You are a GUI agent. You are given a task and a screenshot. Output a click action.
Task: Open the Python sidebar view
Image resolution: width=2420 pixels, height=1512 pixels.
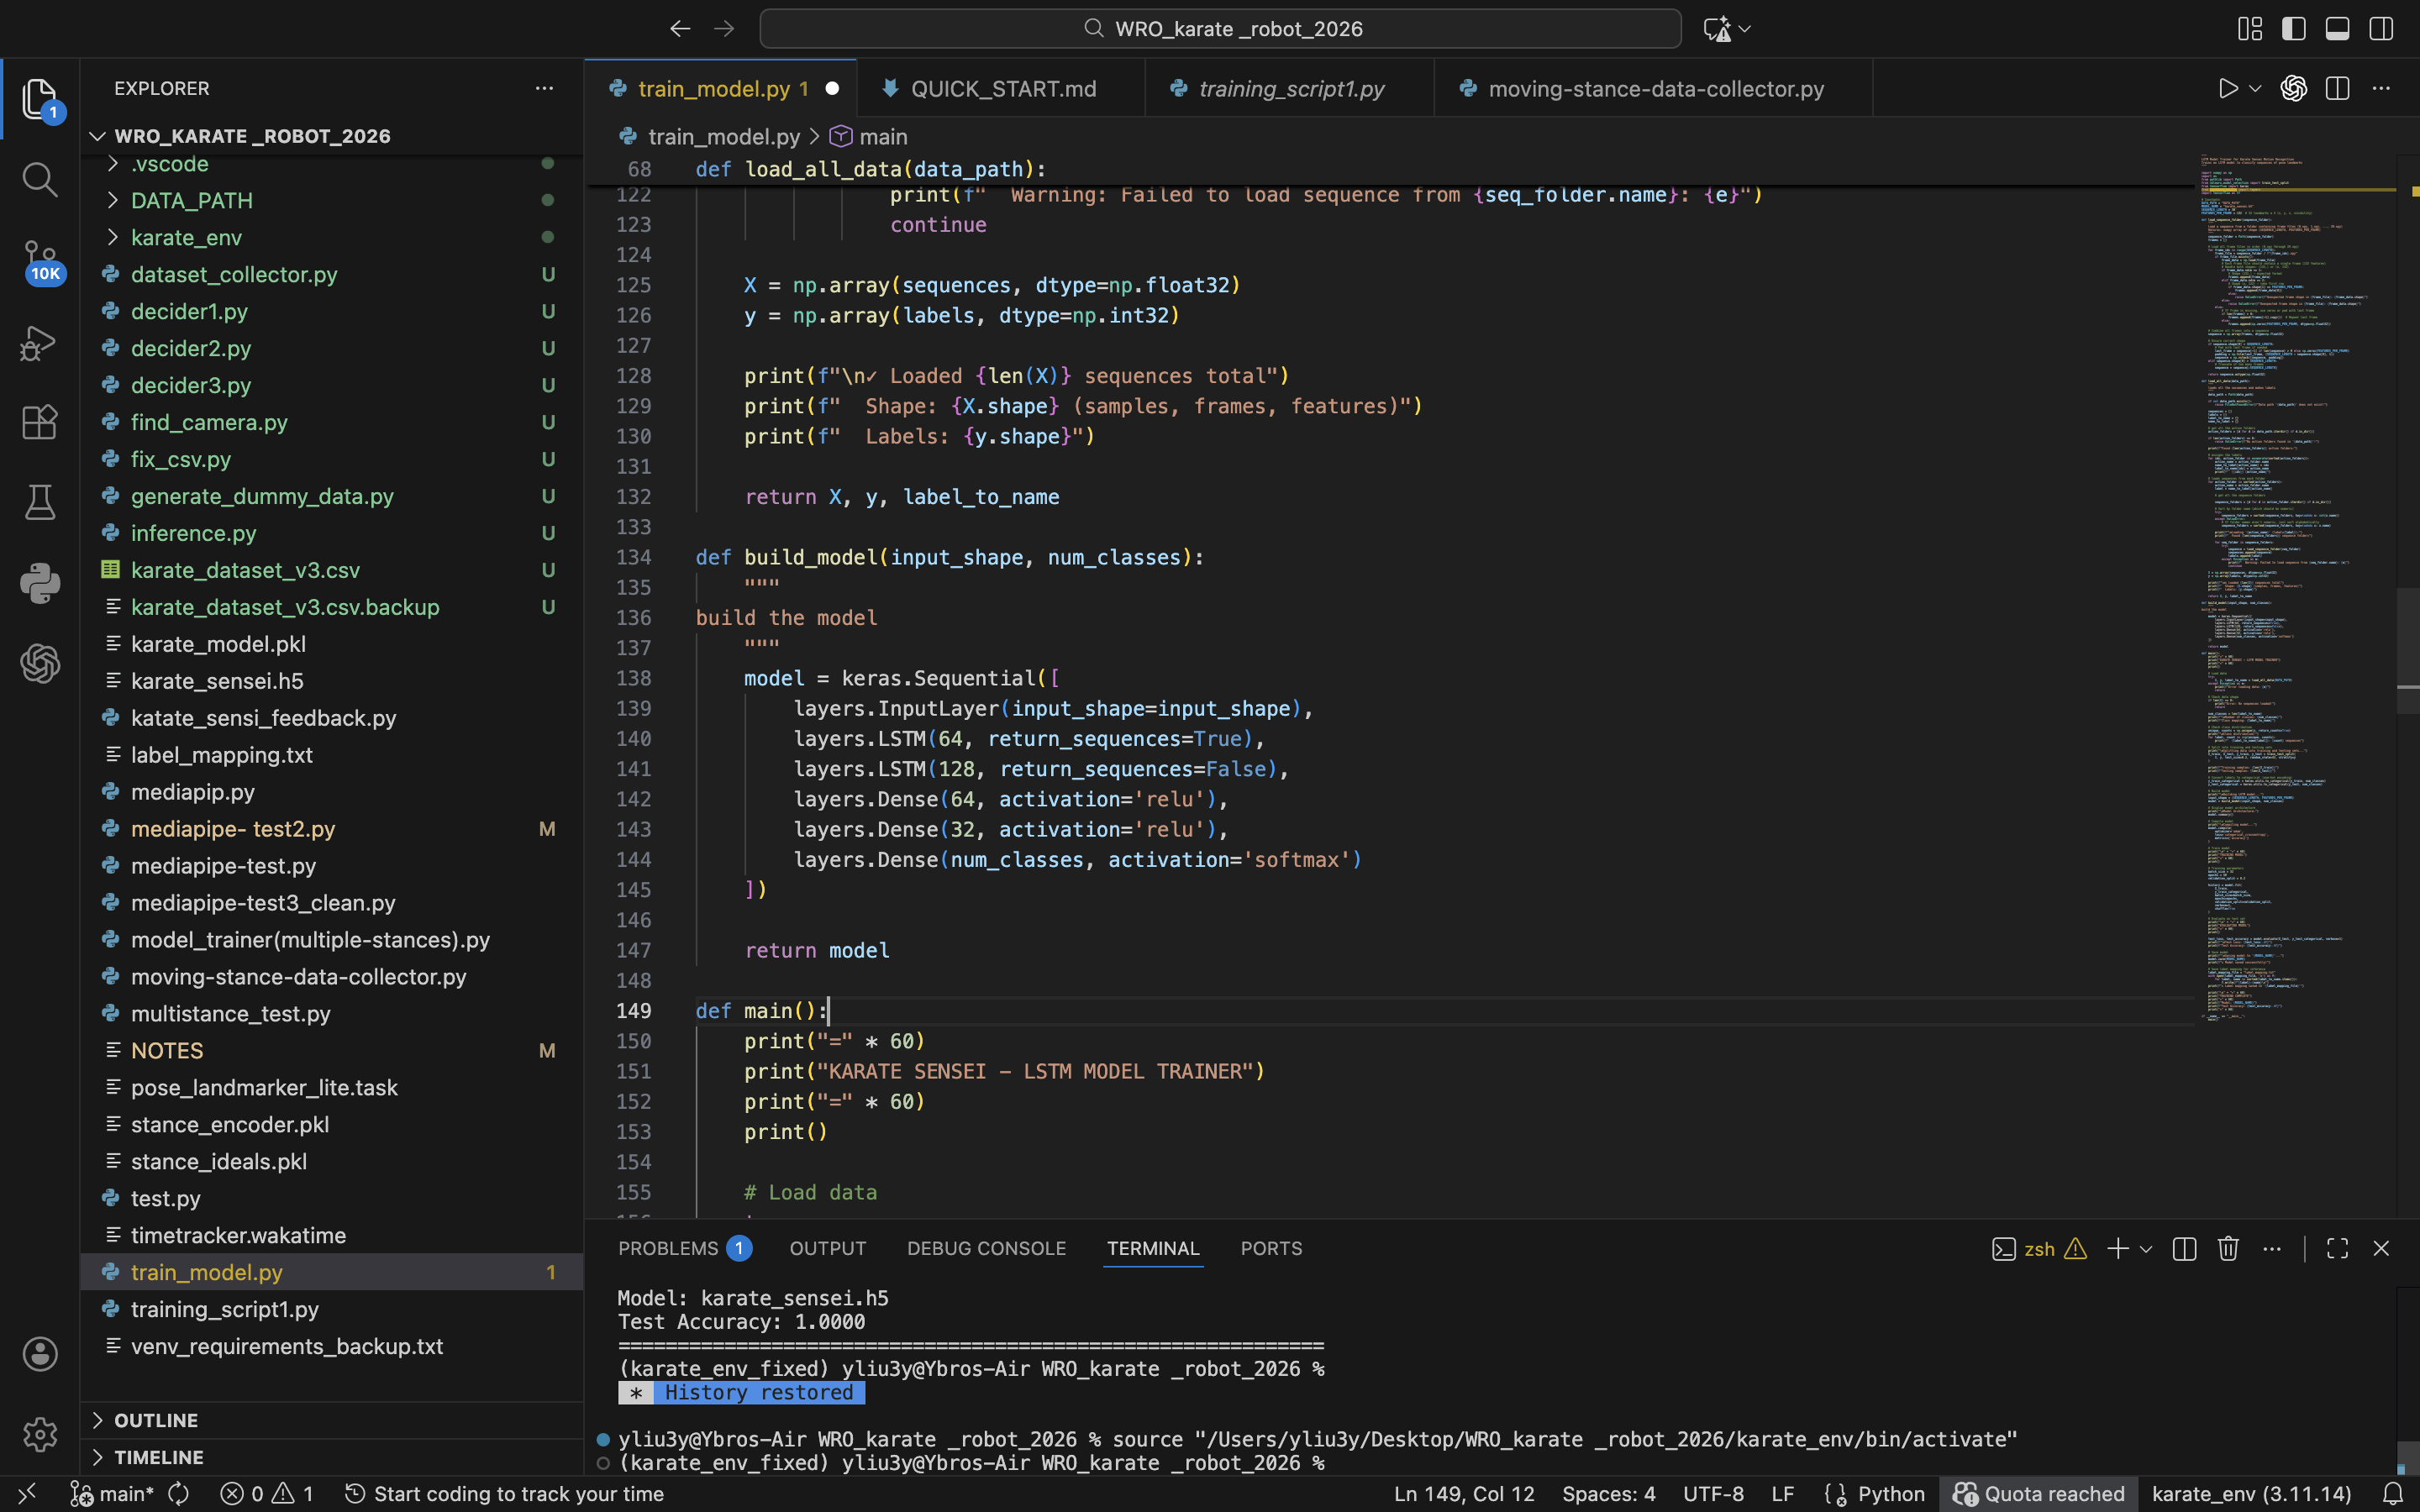click(40, 583)
